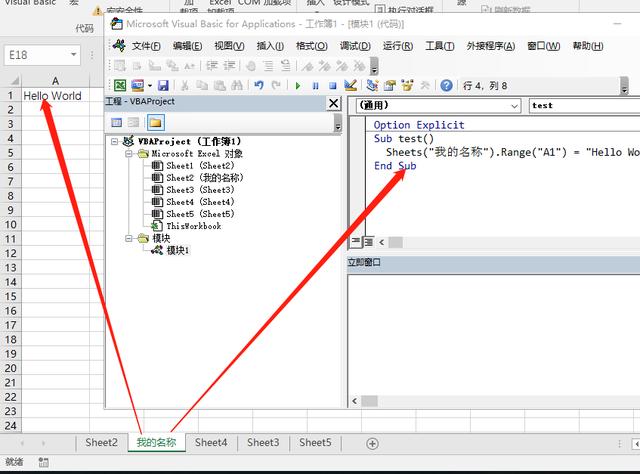Open the 视图(V) menu
The image size is (640, 474).
229,46
